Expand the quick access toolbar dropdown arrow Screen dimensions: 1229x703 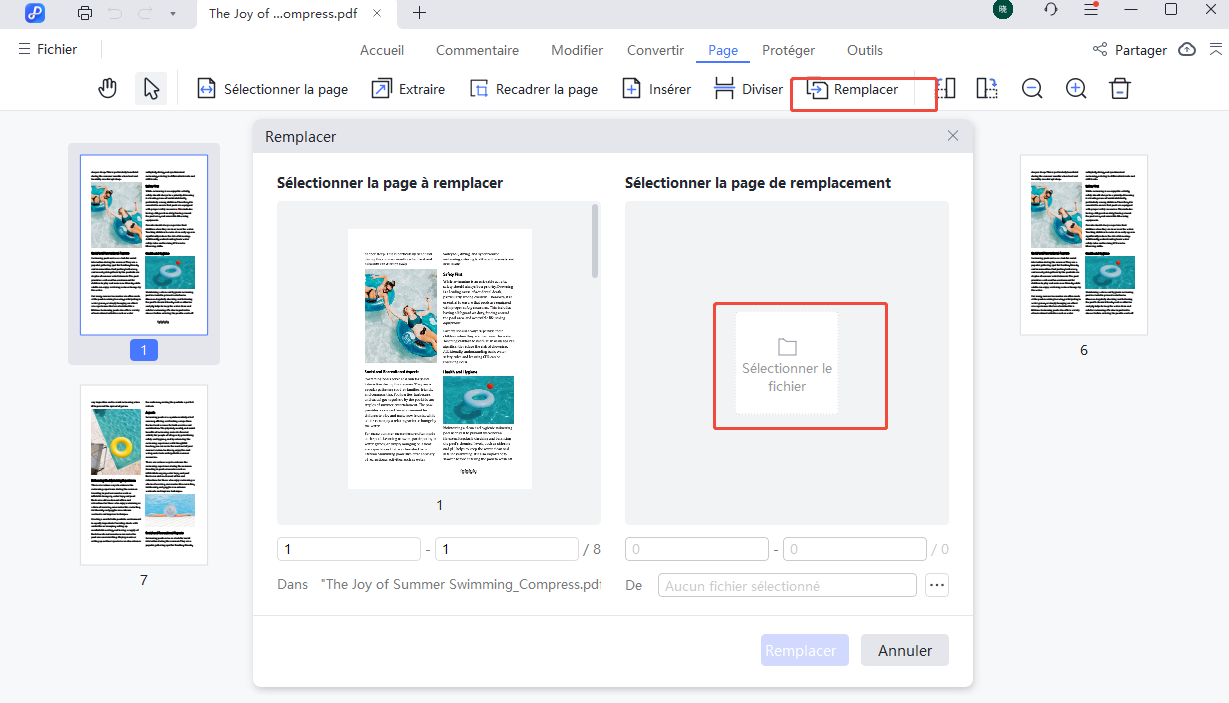pos(173,13)
